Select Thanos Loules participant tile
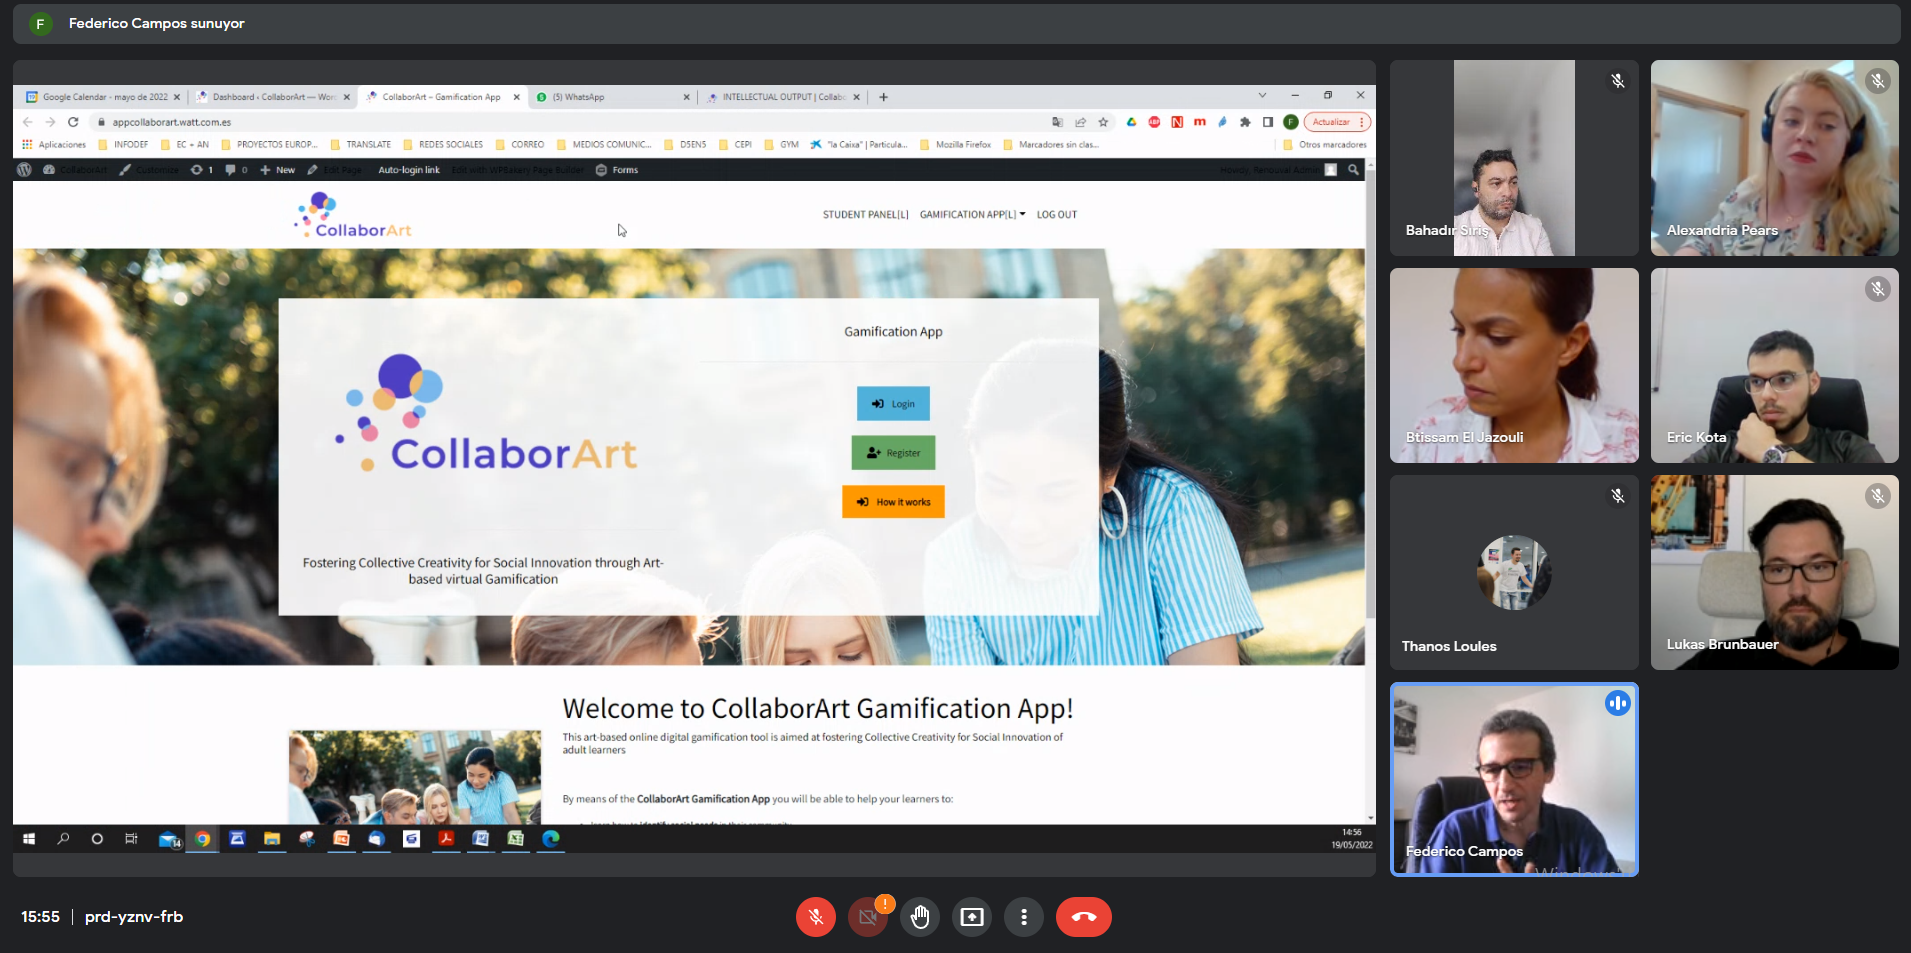 tap(1514, 572)
